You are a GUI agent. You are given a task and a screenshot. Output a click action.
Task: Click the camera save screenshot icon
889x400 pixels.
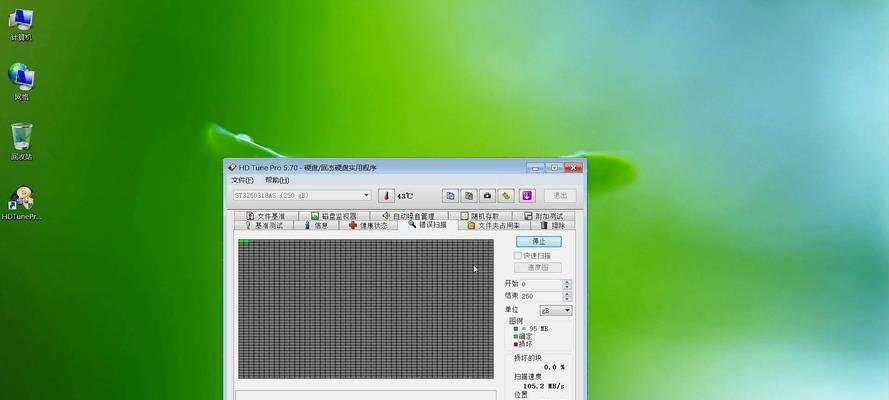click(x=487, y=195)
